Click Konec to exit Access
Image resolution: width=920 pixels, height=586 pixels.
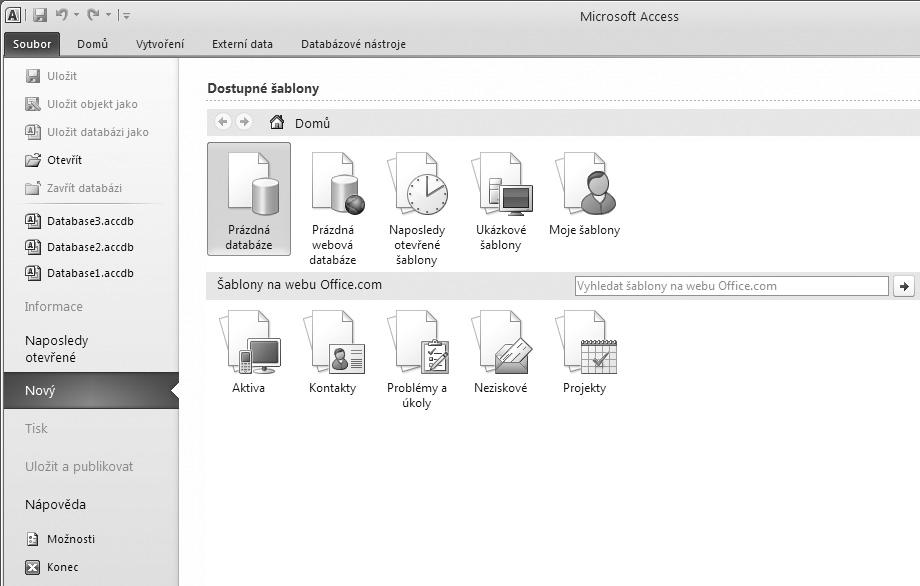(x=52, y=567)
